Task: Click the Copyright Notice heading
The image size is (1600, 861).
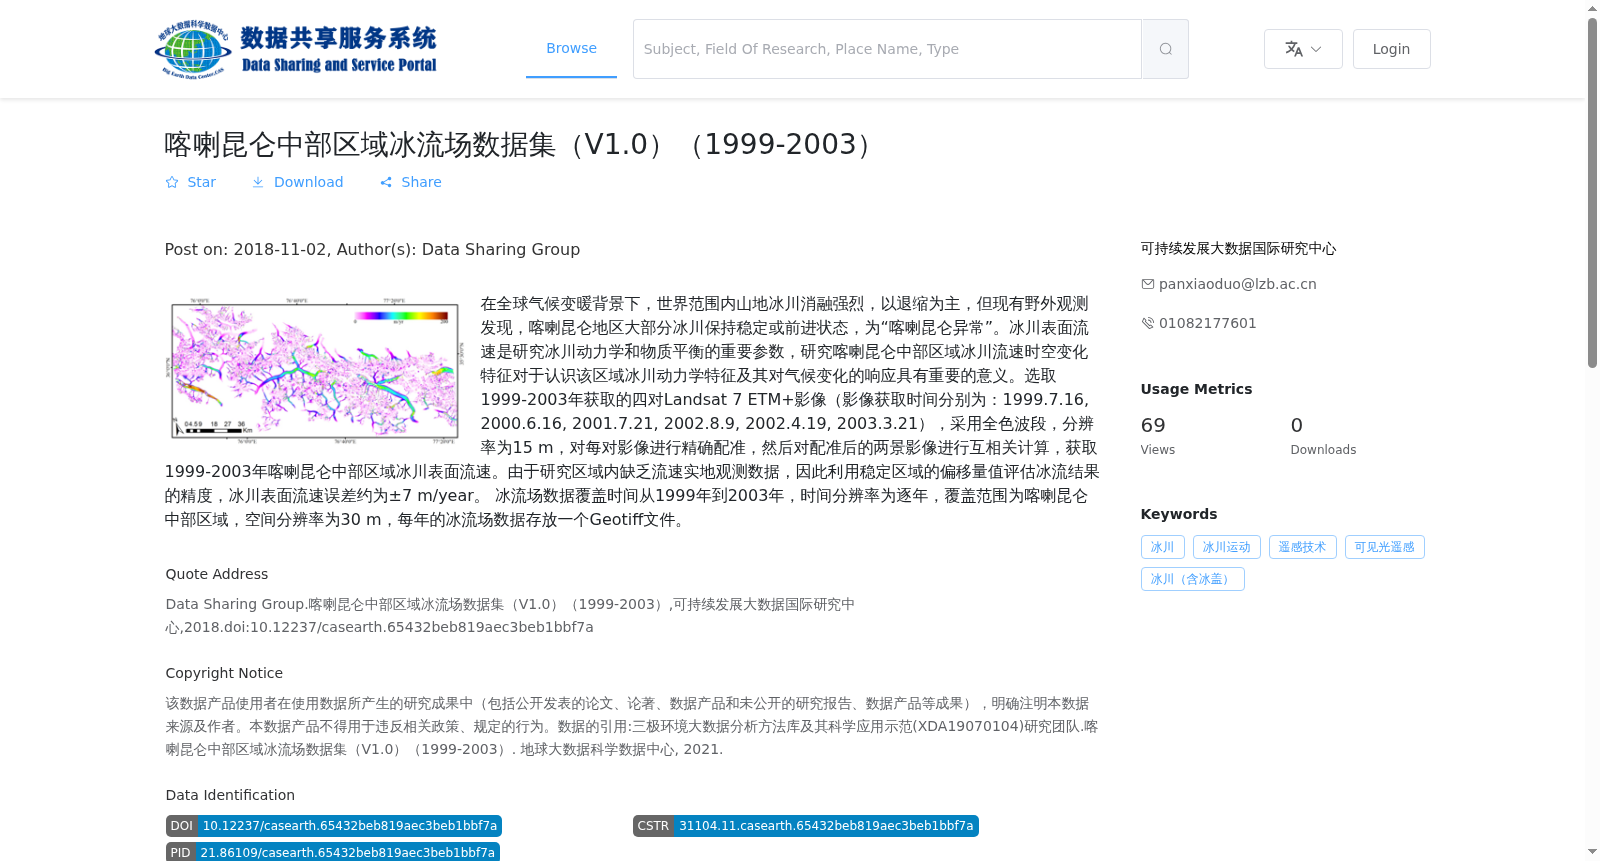Action: coord(224,673)
